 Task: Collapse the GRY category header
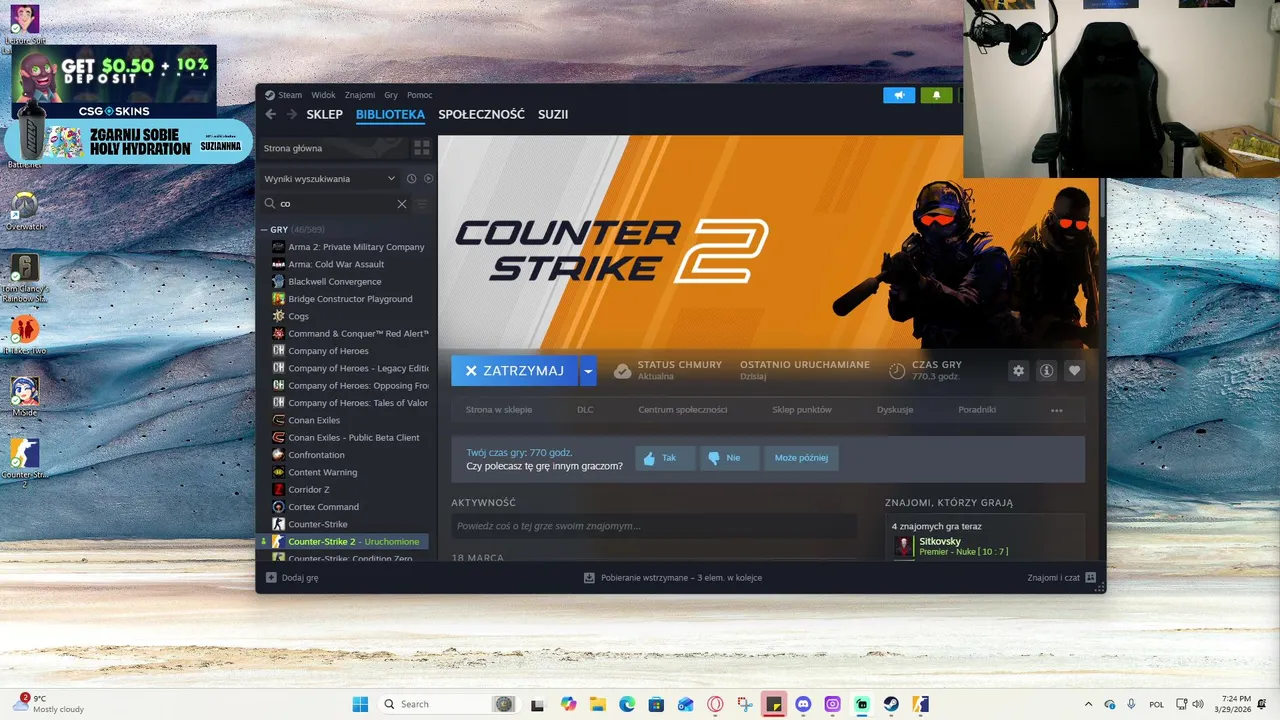click(279, 230)
